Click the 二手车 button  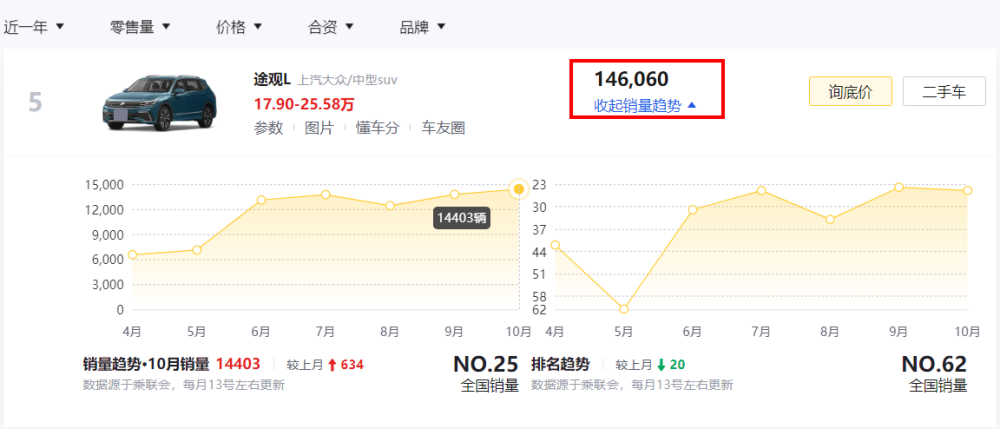click(945, 91)
